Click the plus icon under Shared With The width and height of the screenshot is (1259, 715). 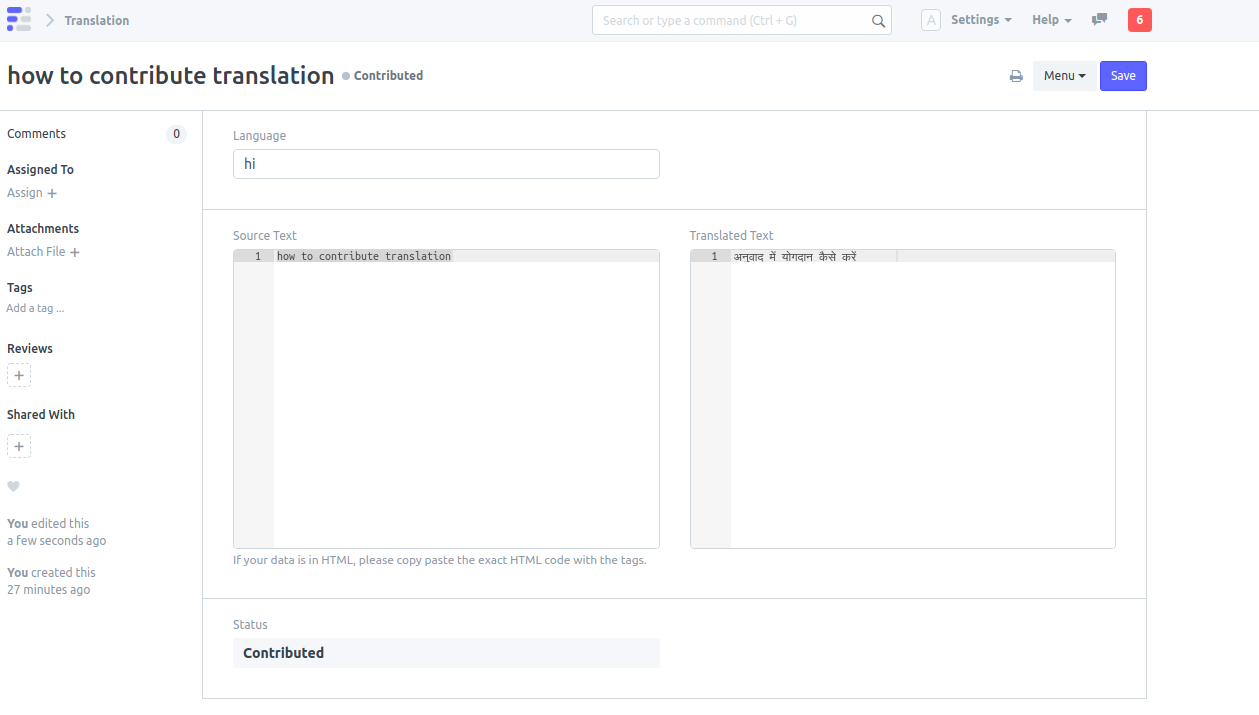[19, 446]
